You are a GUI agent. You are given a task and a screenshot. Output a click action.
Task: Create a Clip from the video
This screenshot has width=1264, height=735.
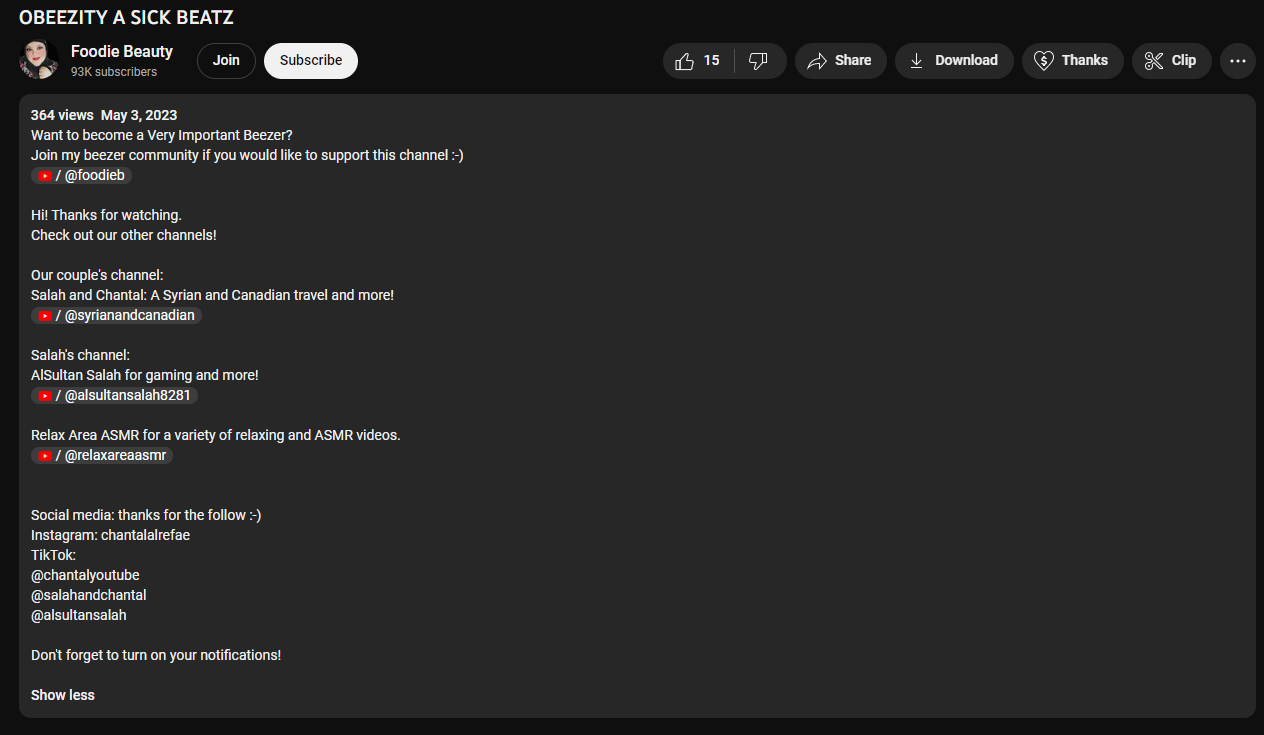pos(1172,60)
